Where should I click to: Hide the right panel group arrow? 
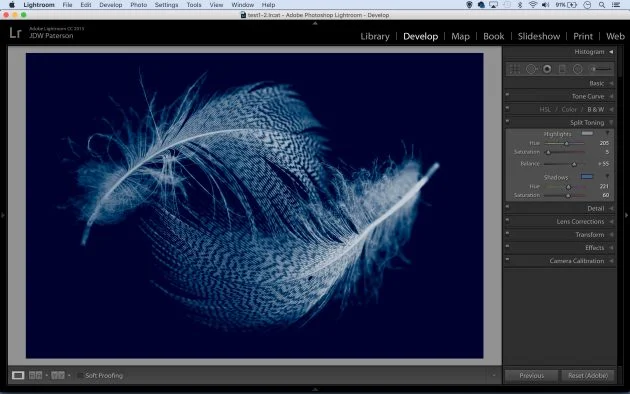626,215
